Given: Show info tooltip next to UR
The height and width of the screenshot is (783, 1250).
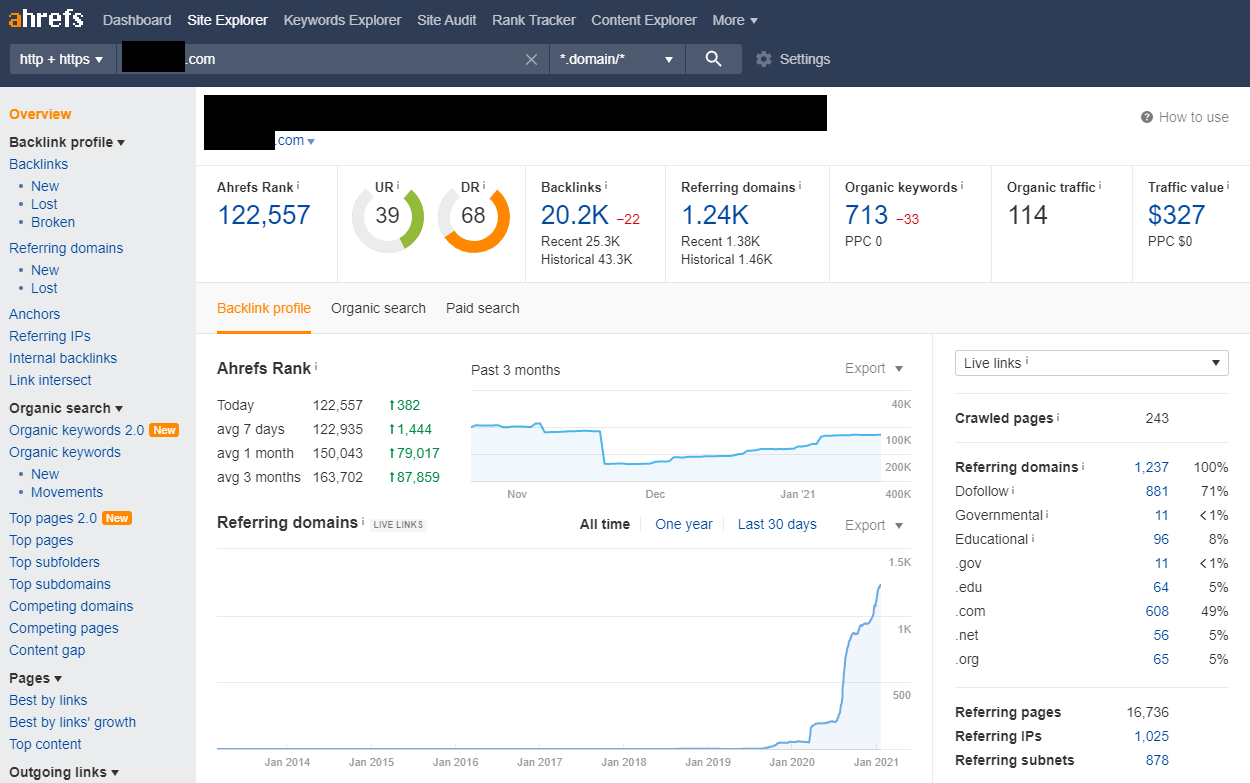Looking at the screenshot, I should click(x=398, y=186).
